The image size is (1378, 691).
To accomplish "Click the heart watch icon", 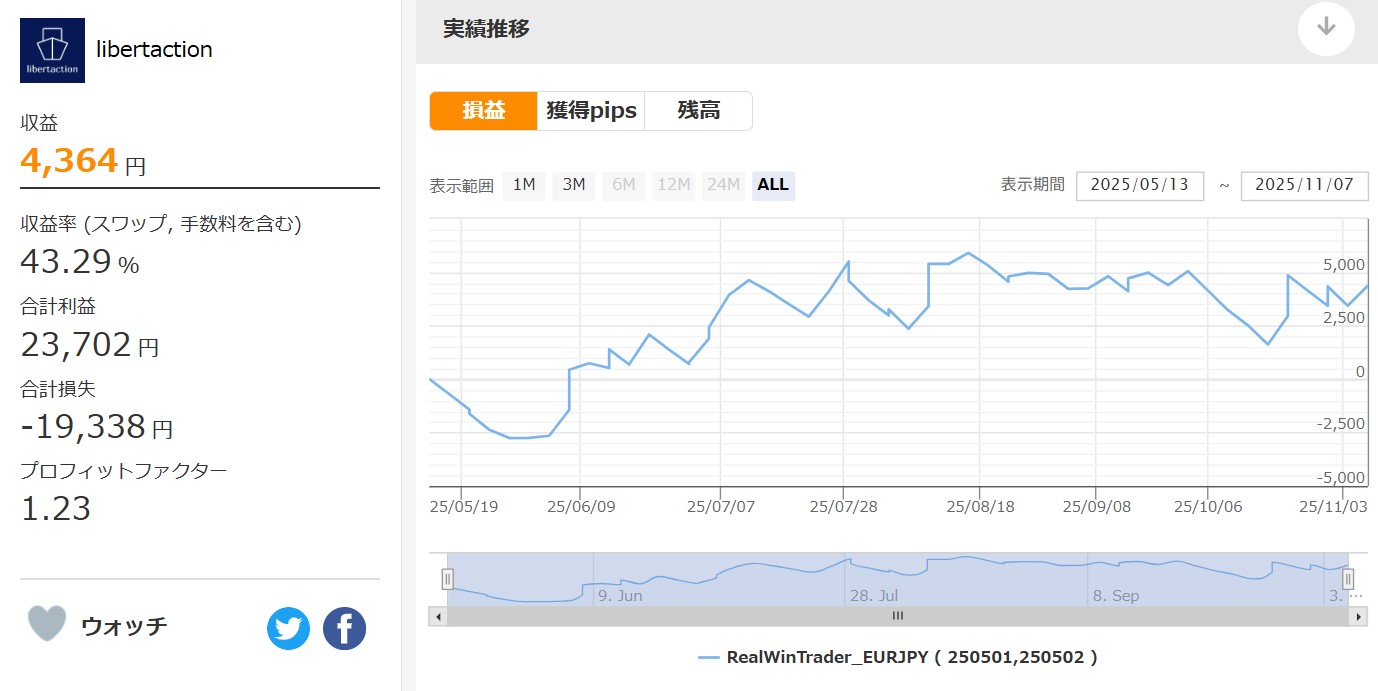I will [46, 624].
